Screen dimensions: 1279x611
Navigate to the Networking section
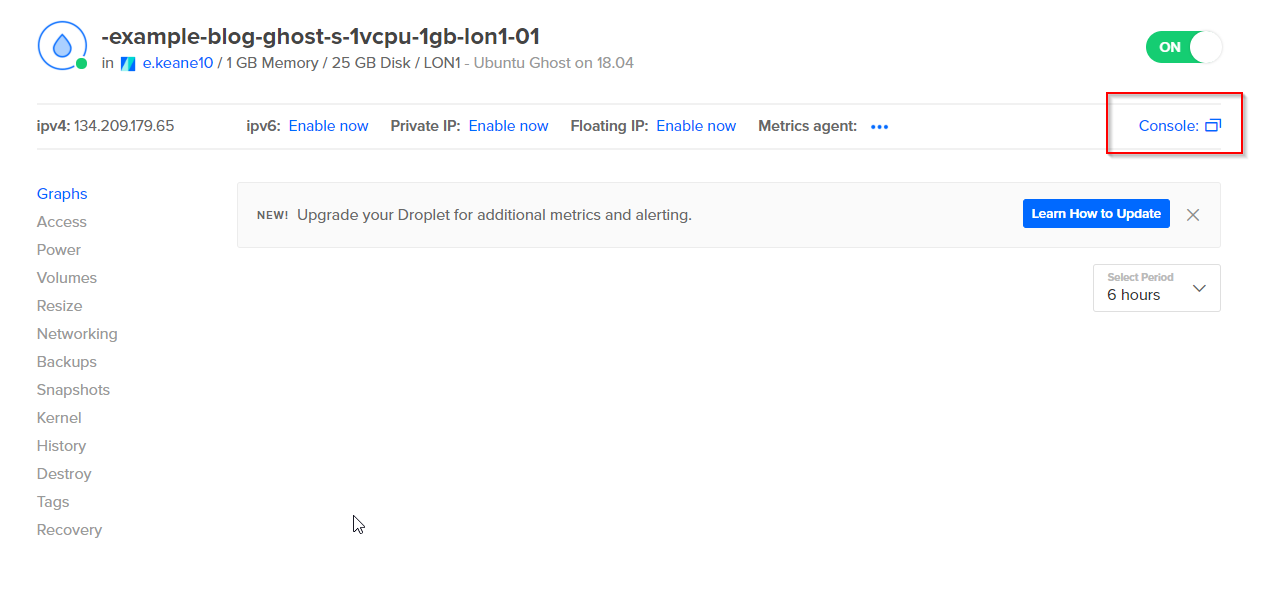[x=77, y=334]
